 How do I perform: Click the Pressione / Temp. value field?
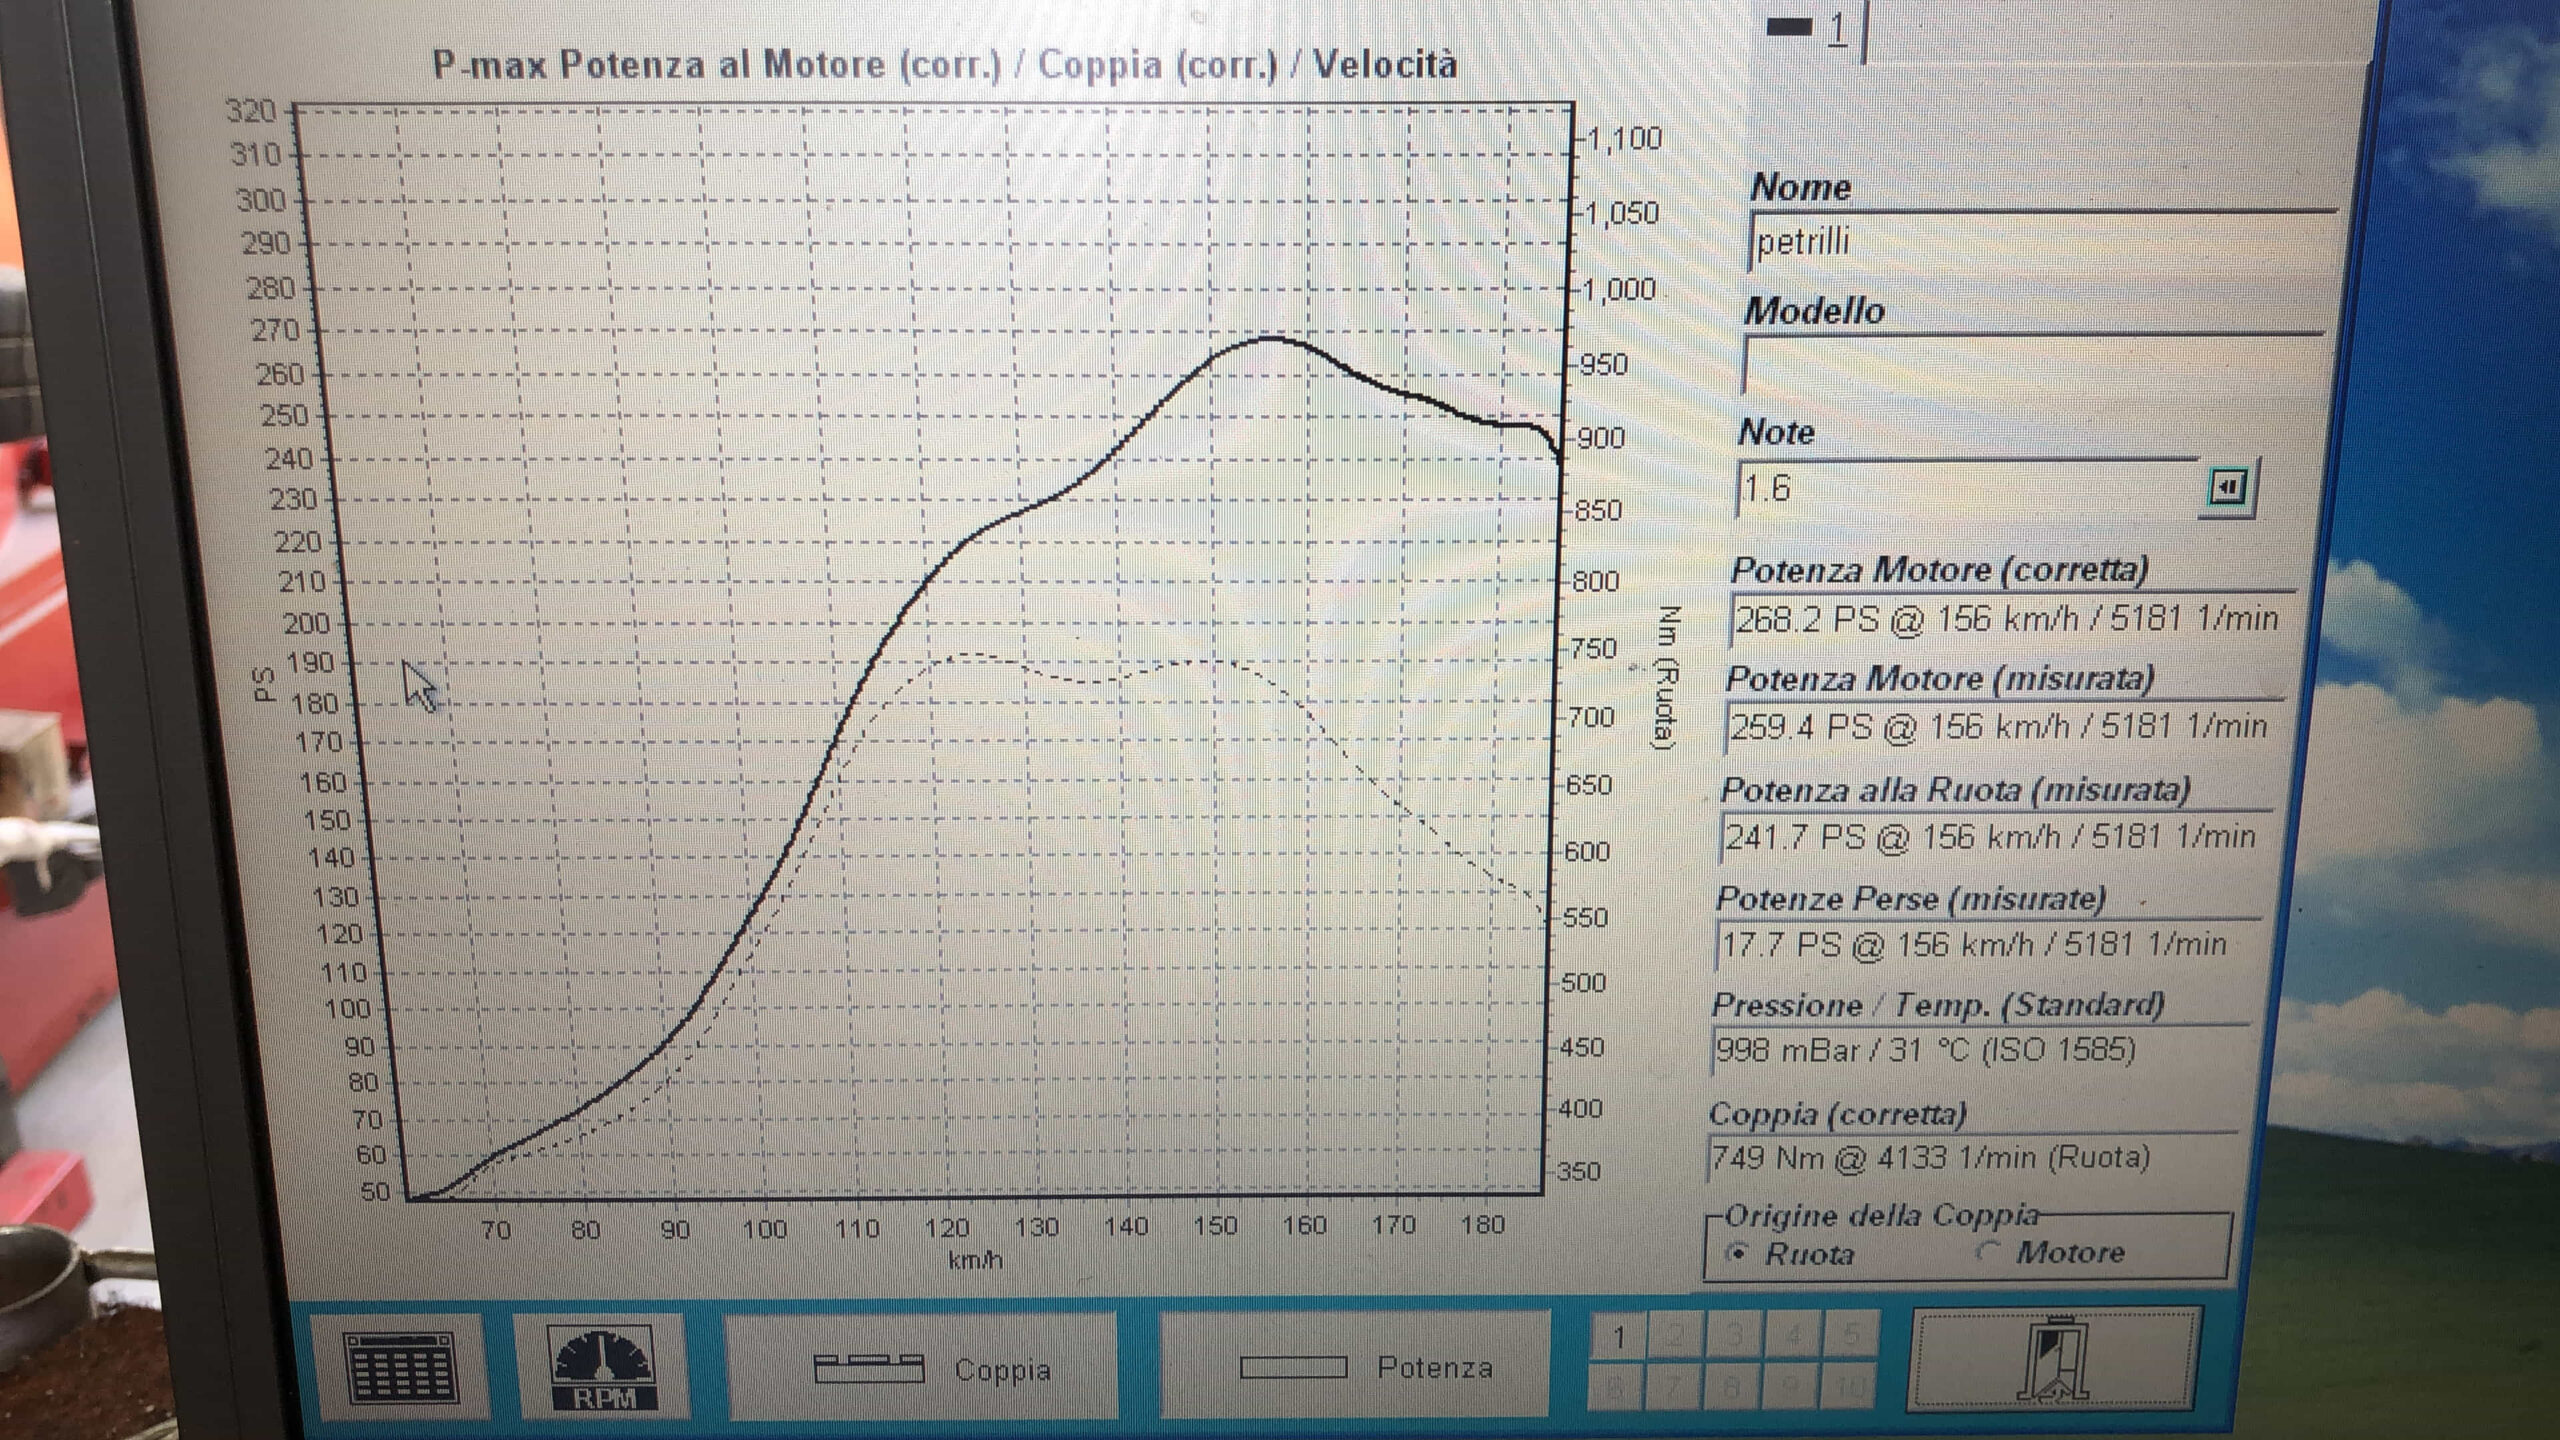(x=1978, y=1050)
